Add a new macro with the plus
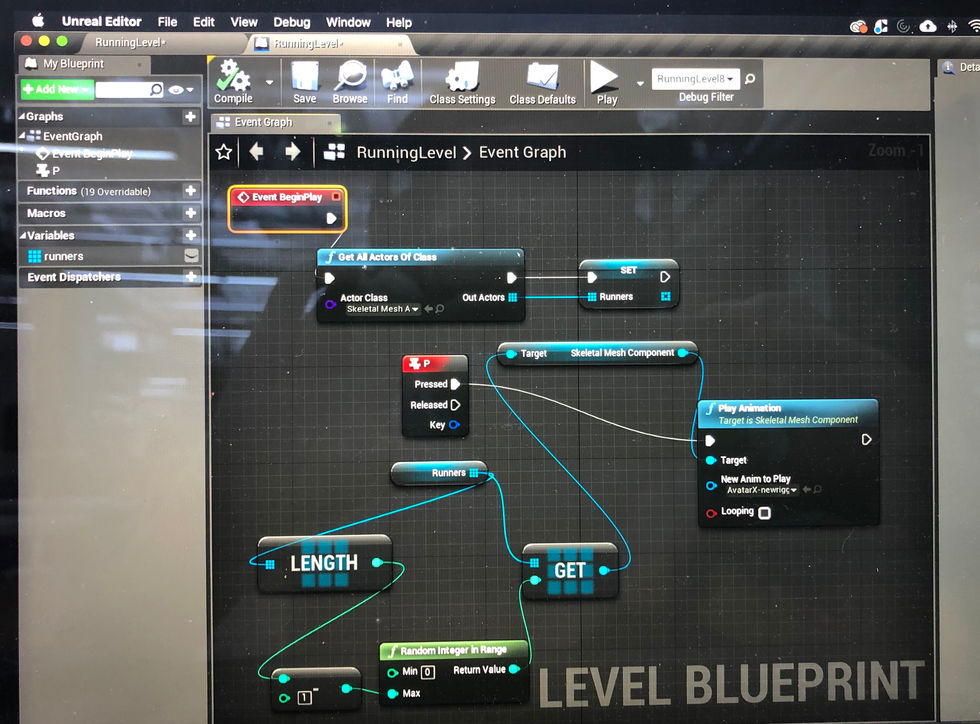 [x=191, y=213]
